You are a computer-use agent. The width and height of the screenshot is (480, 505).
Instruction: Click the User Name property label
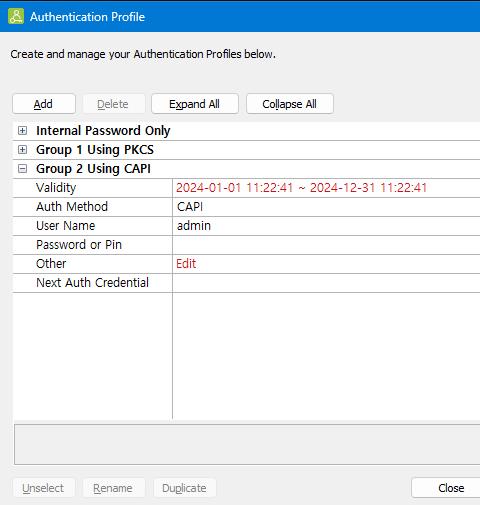[66, 226]
